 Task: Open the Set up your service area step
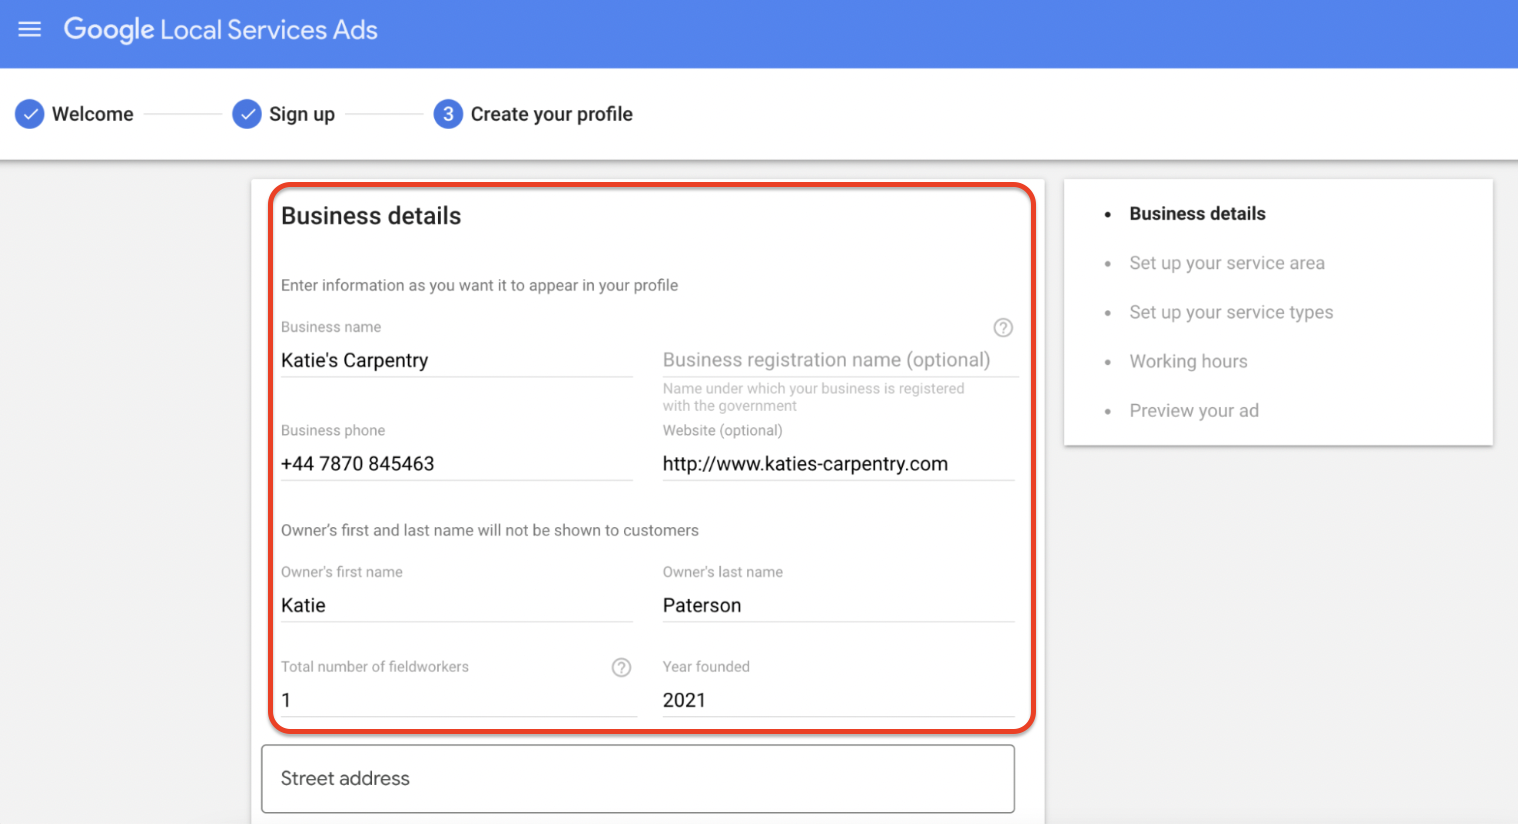(1227, 263)
